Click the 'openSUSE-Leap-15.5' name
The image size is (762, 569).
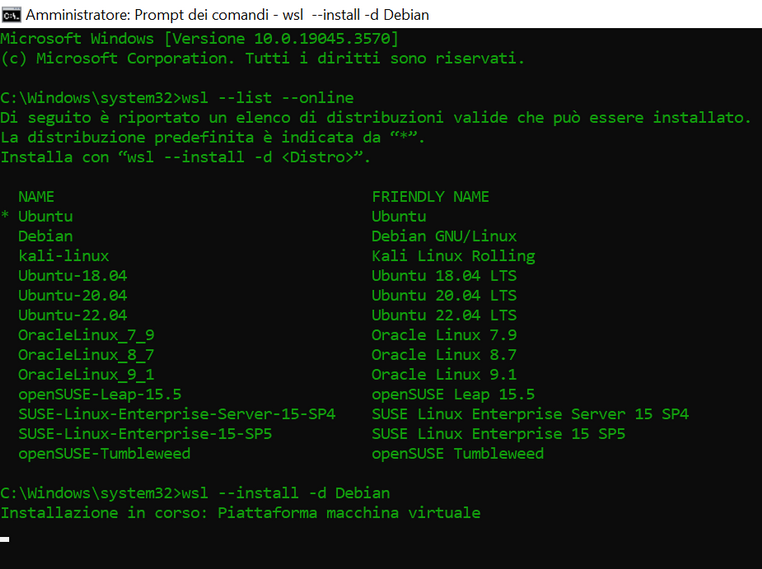click(100, 395)
